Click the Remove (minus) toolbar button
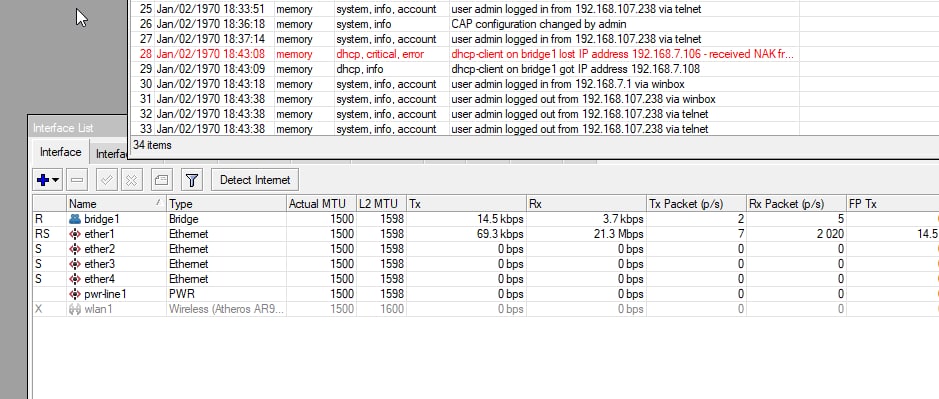939x399 pixels. (x=77, y=180)
